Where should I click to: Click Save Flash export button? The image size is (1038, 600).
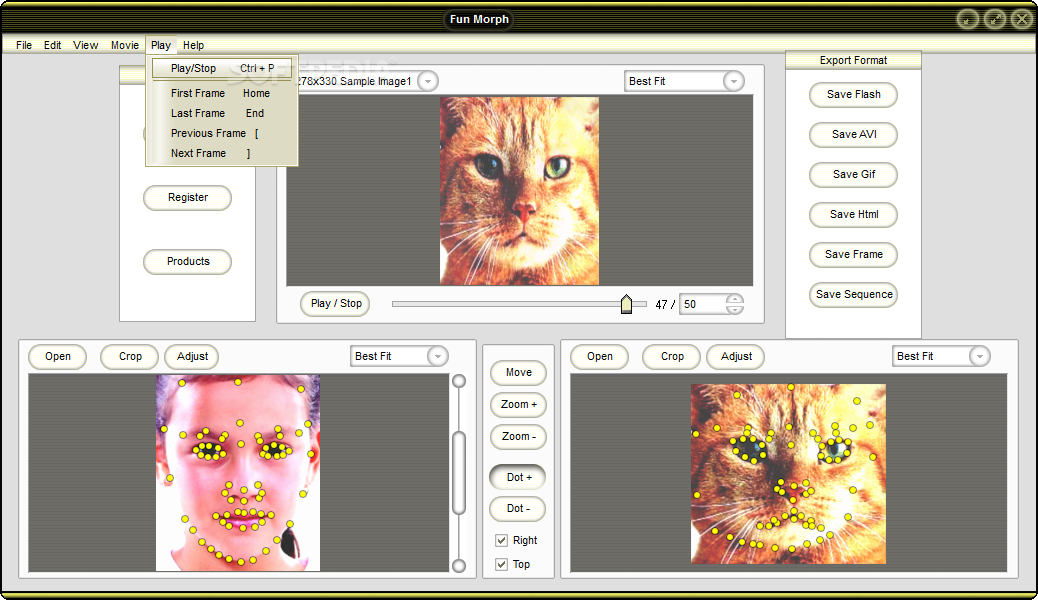click(x=853, y=95)
